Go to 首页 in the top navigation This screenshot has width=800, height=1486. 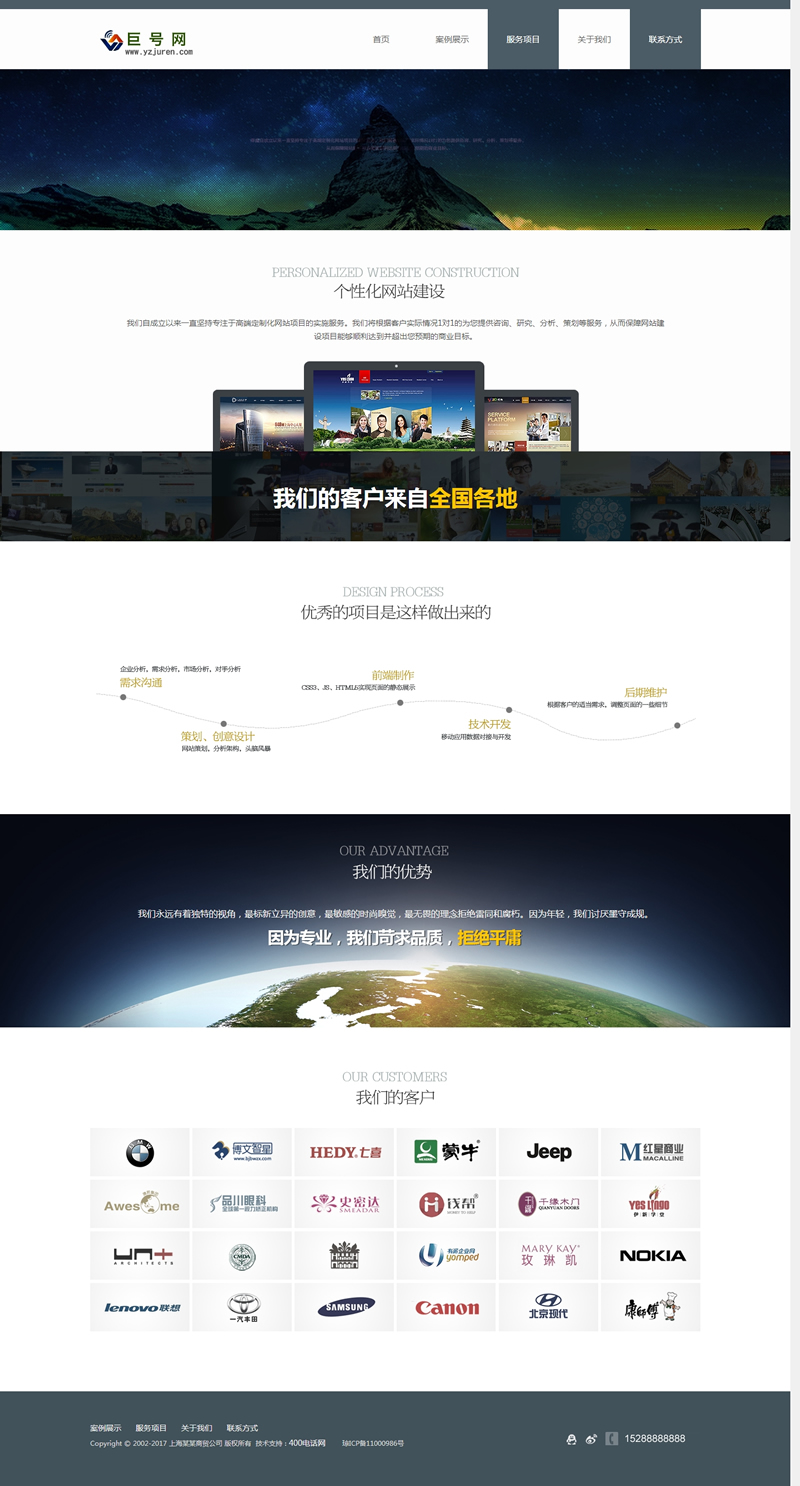coord(381,40)
